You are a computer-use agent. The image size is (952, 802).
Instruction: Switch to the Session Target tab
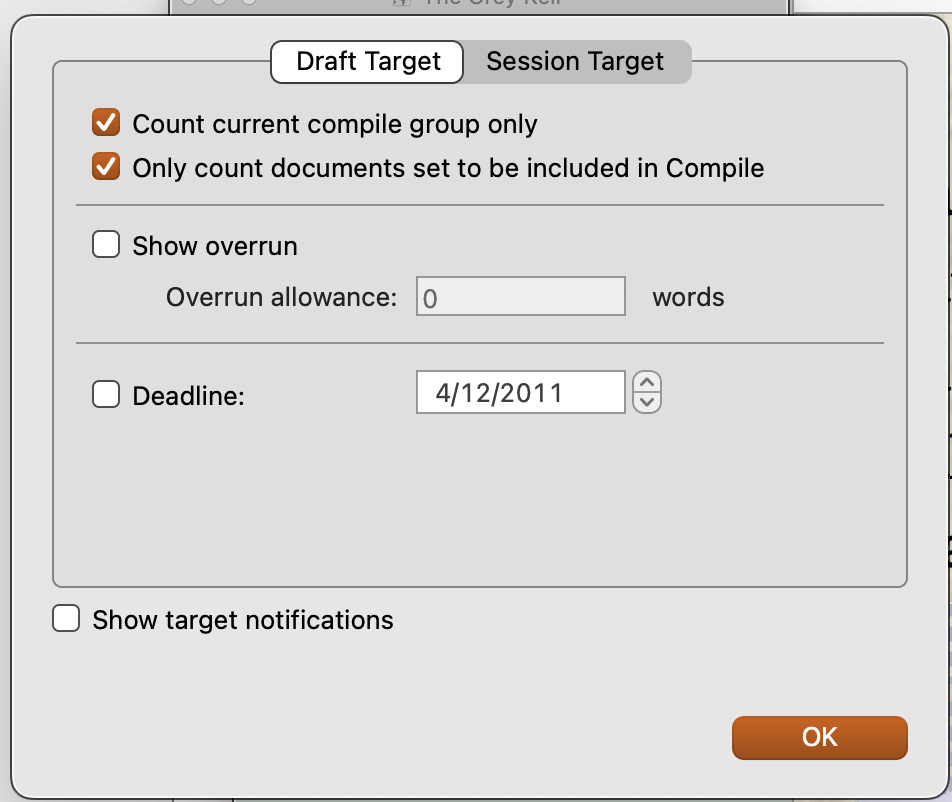575,61
